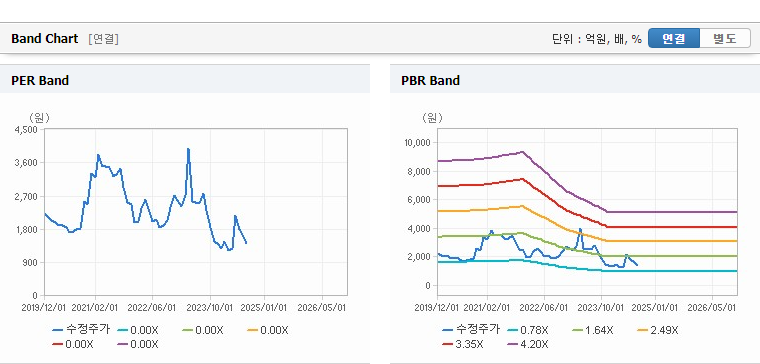Click 2022/06/01 date on PBR Band x-axis

click(x=544, y=307)
